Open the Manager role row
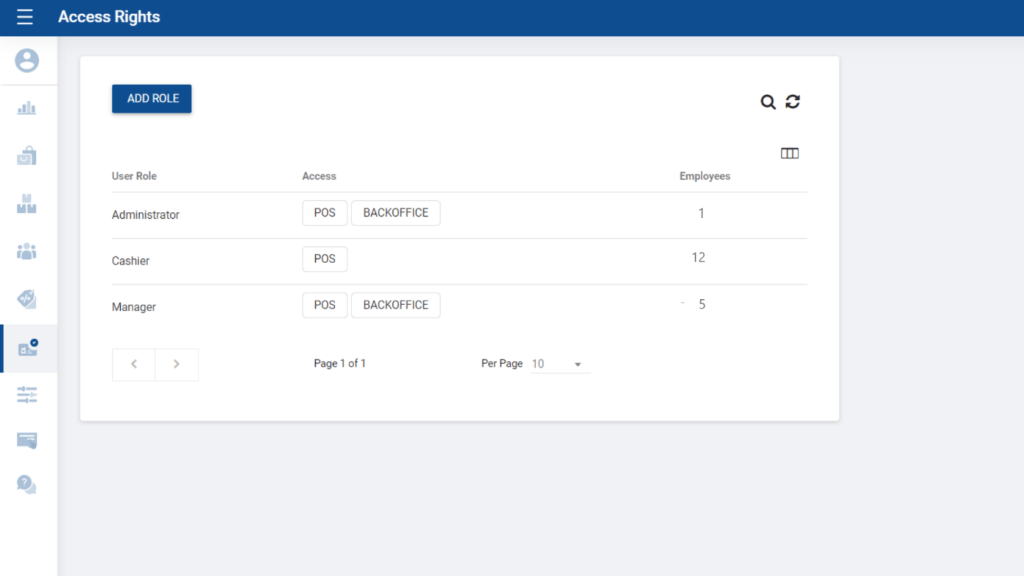1024x576 pixels. pos(459,307)
